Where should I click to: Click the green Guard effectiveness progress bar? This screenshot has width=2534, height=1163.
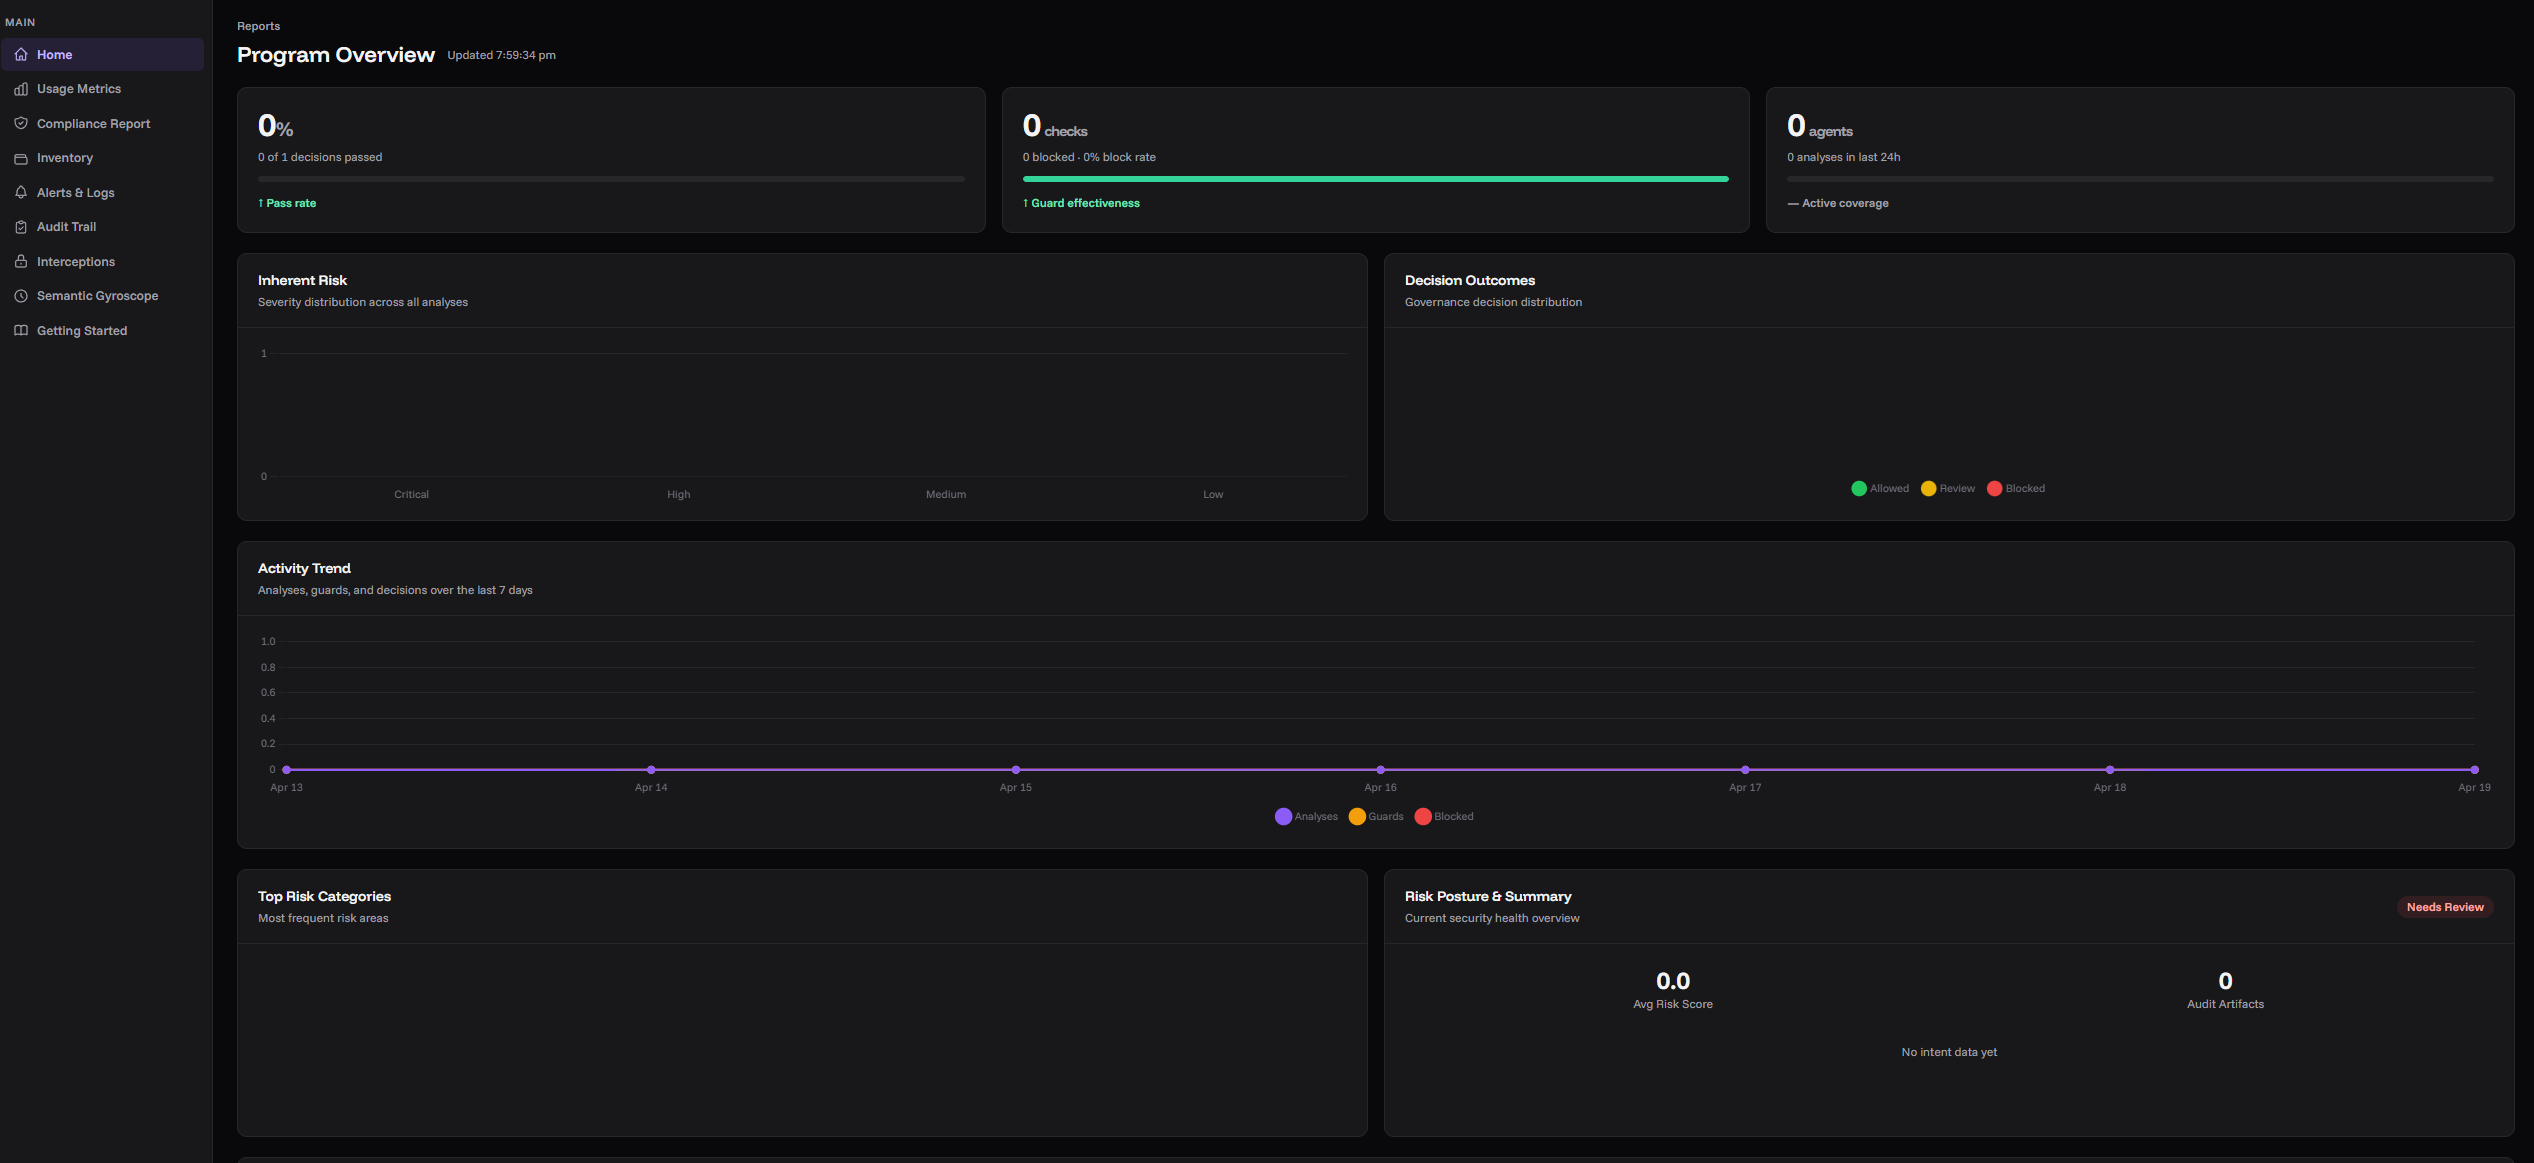tap(1375, 179)
